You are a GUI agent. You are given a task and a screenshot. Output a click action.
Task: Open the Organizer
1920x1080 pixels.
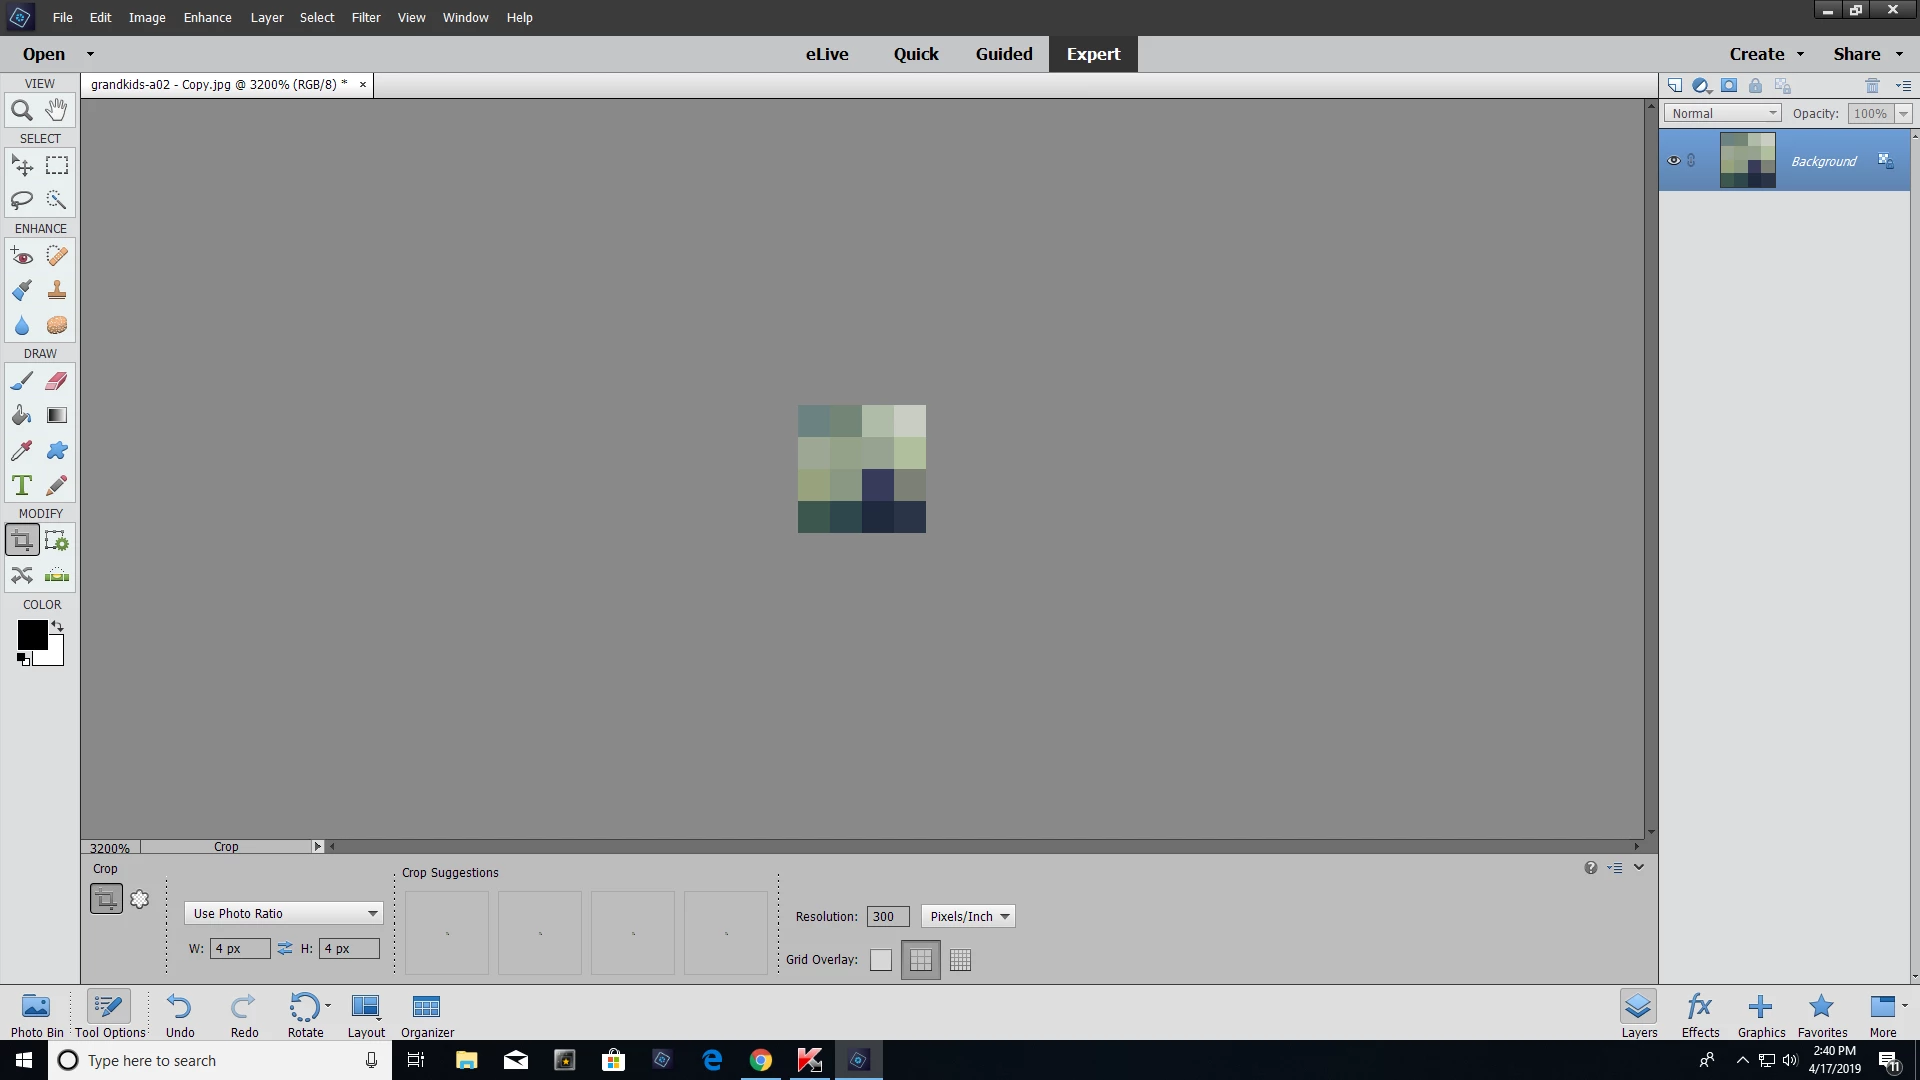tap(427, 1014)
